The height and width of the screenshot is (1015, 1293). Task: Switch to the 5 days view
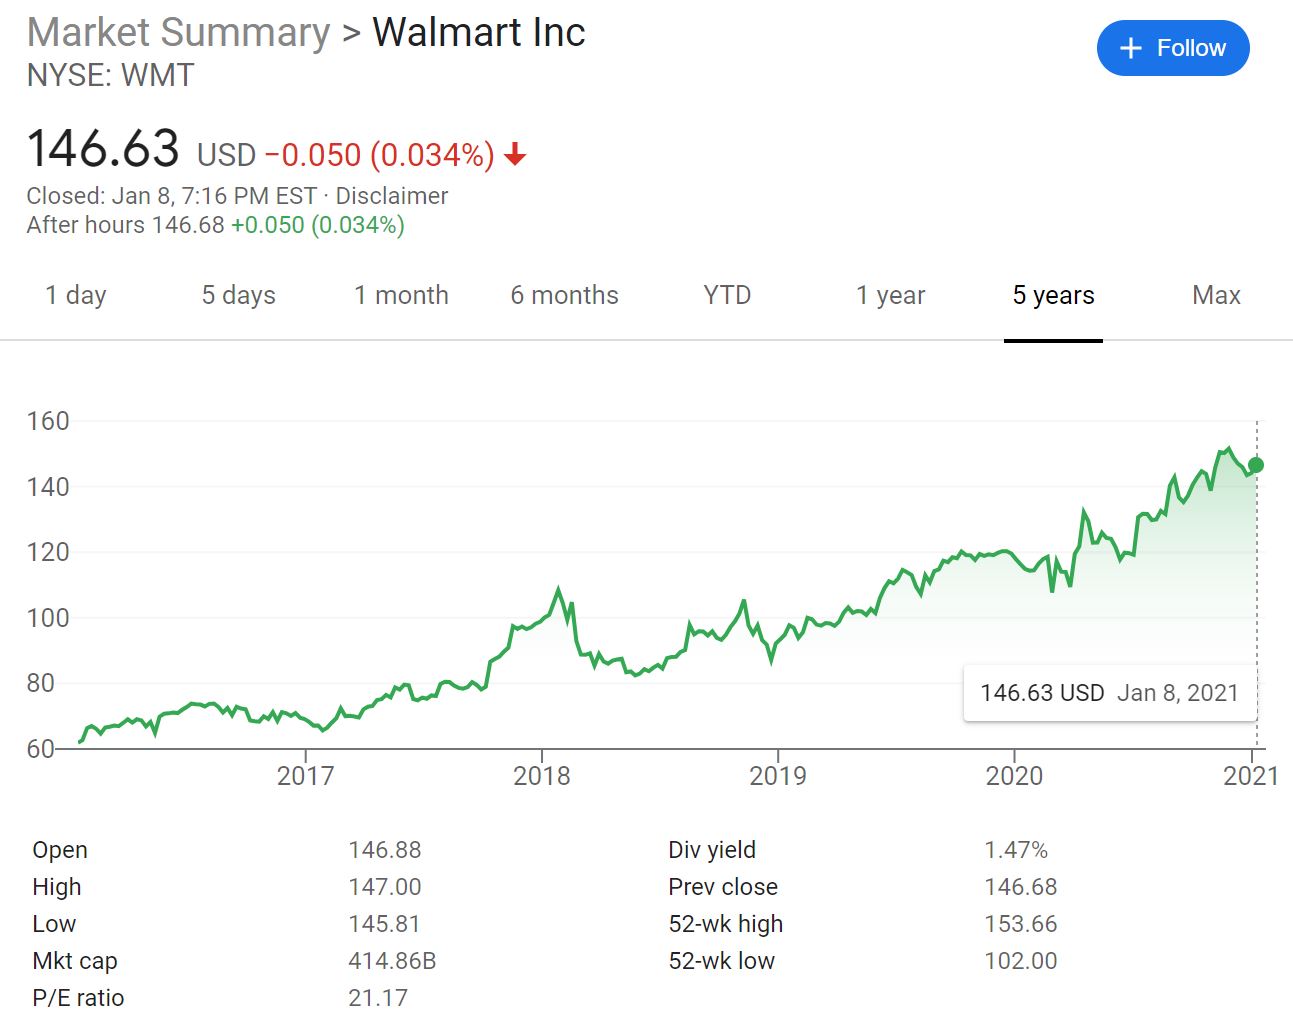click(237, 295)
